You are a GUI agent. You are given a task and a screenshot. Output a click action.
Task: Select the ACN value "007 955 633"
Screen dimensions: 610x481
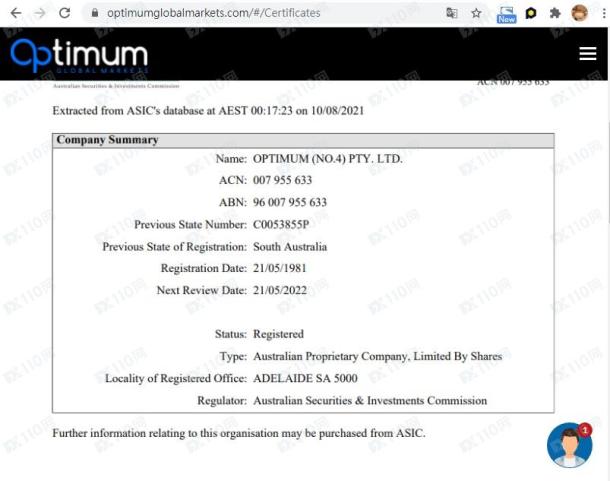282,180
